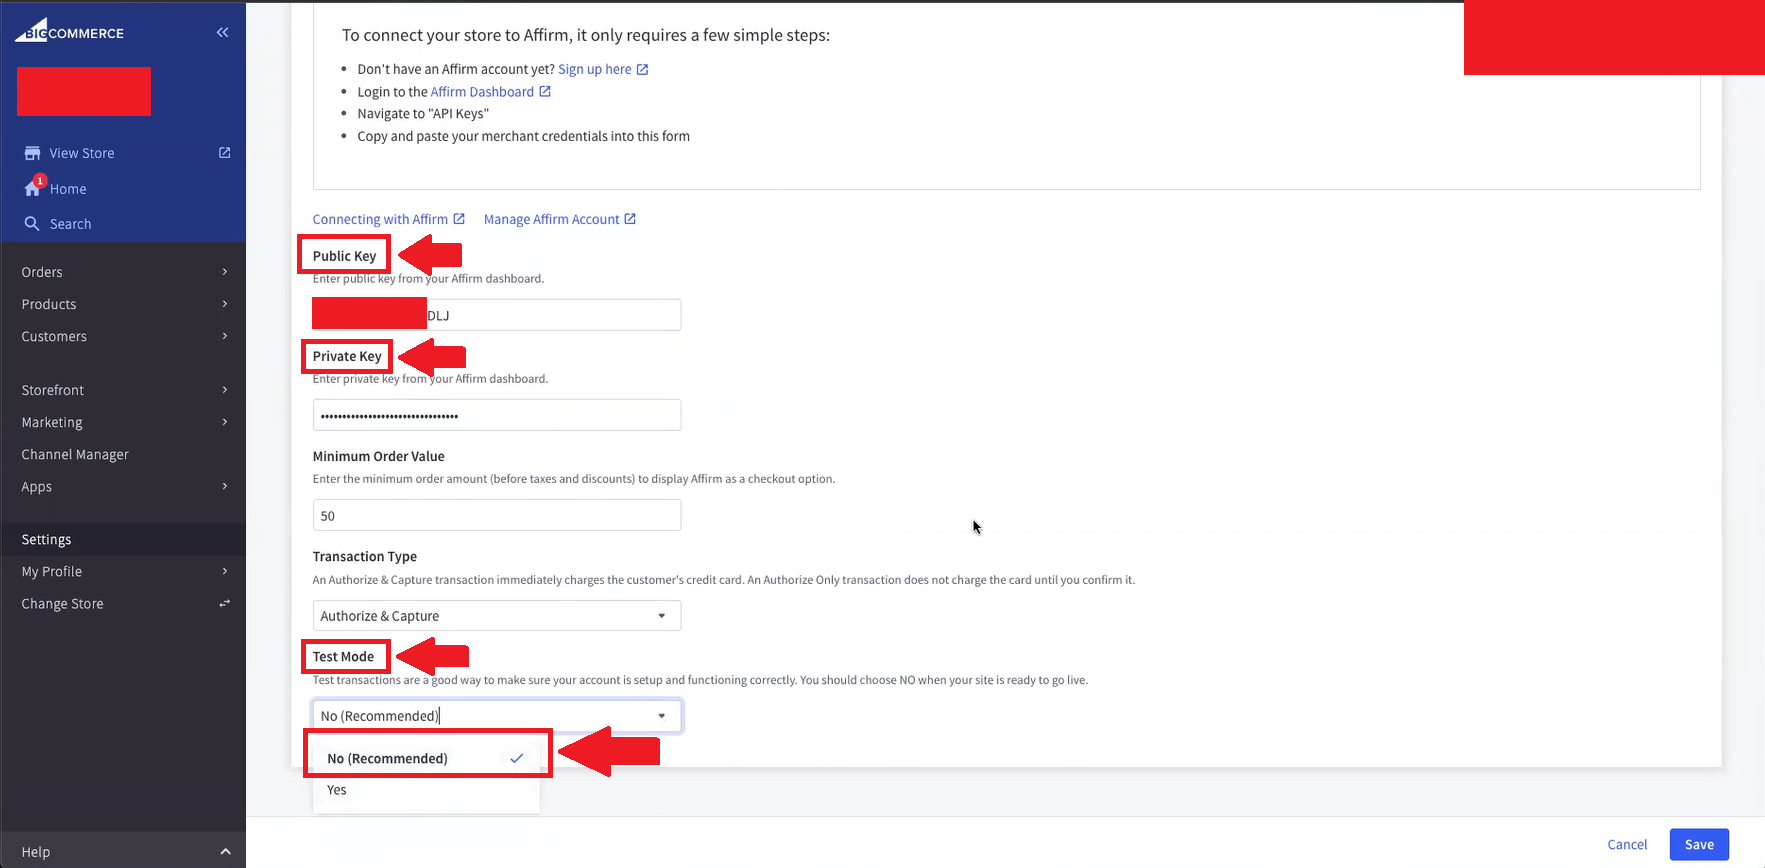Toggle the Help panel chevron
Image resolution: width=1765 pixels, height=868 pixels.
coord(225,851)
